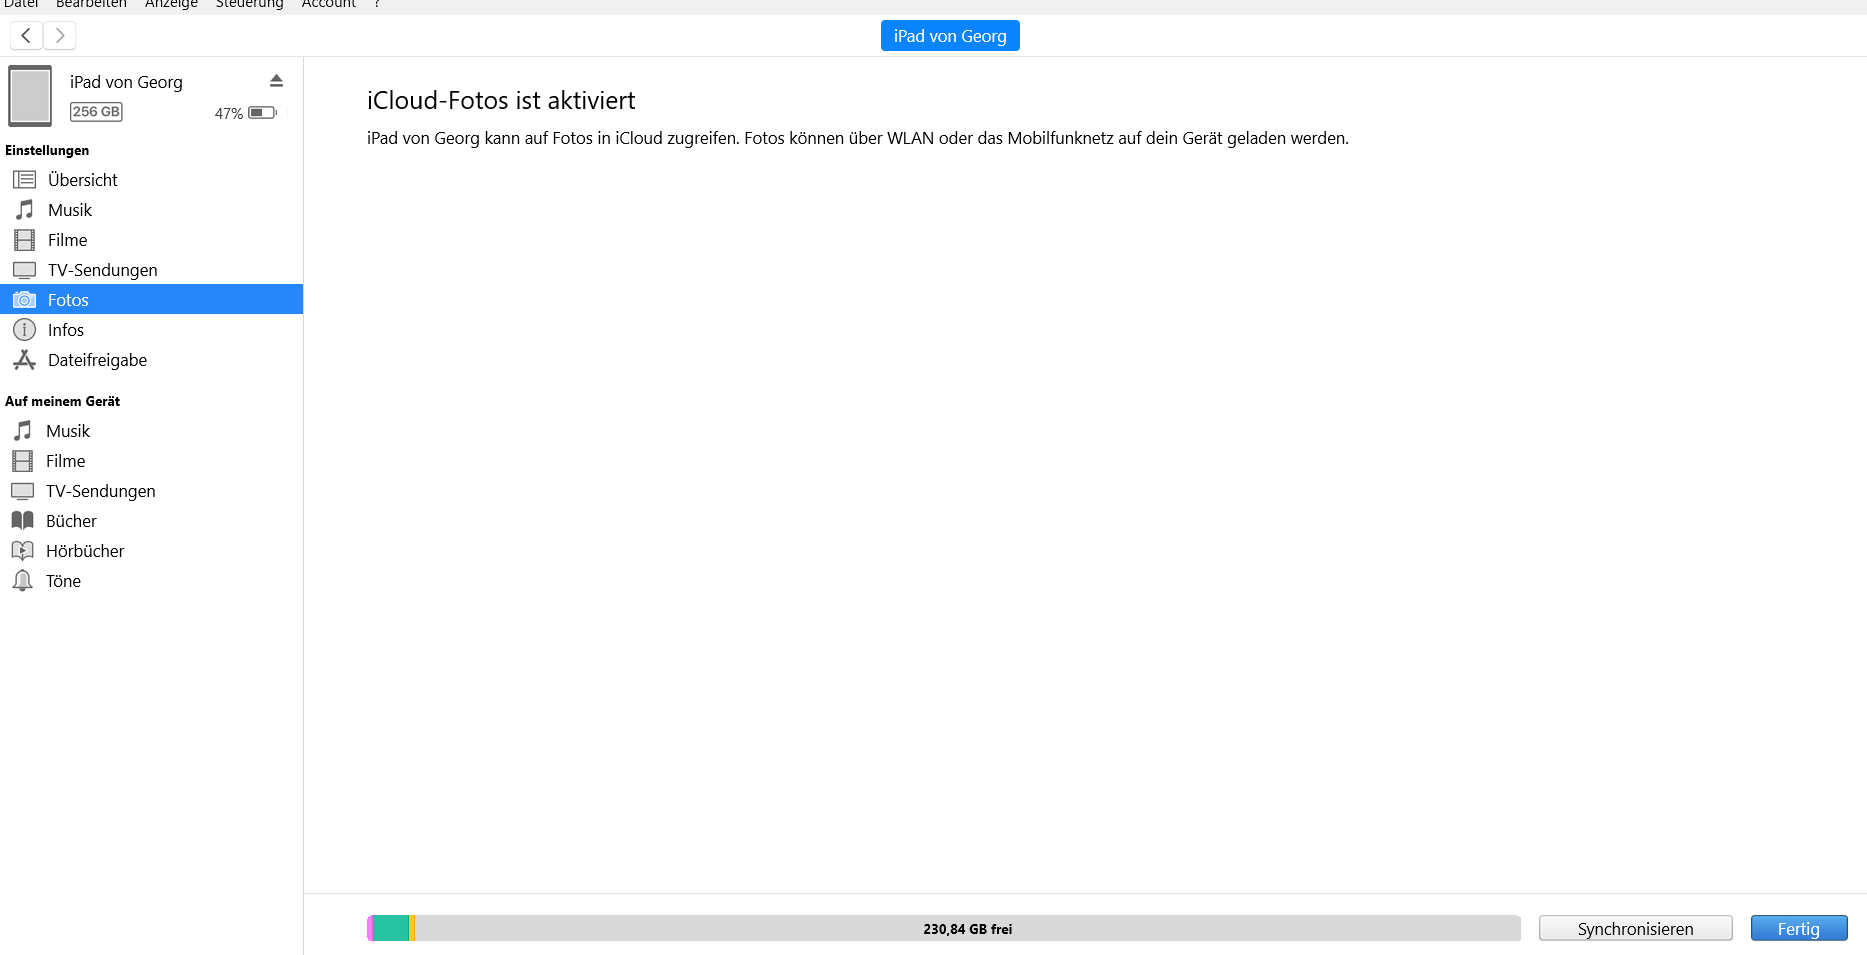1867x955 pixels.
Task: Click the Infos info-circle icon
Action: pyautogui.click(x=24, y=330)
